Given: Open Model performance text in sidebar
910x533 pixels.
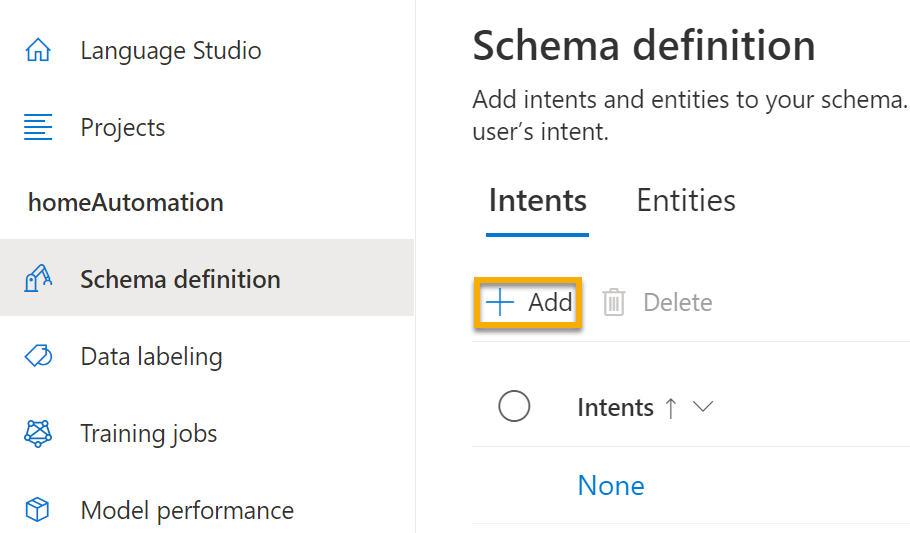Looking at the screenshot, I should click(x=187, y=511).
